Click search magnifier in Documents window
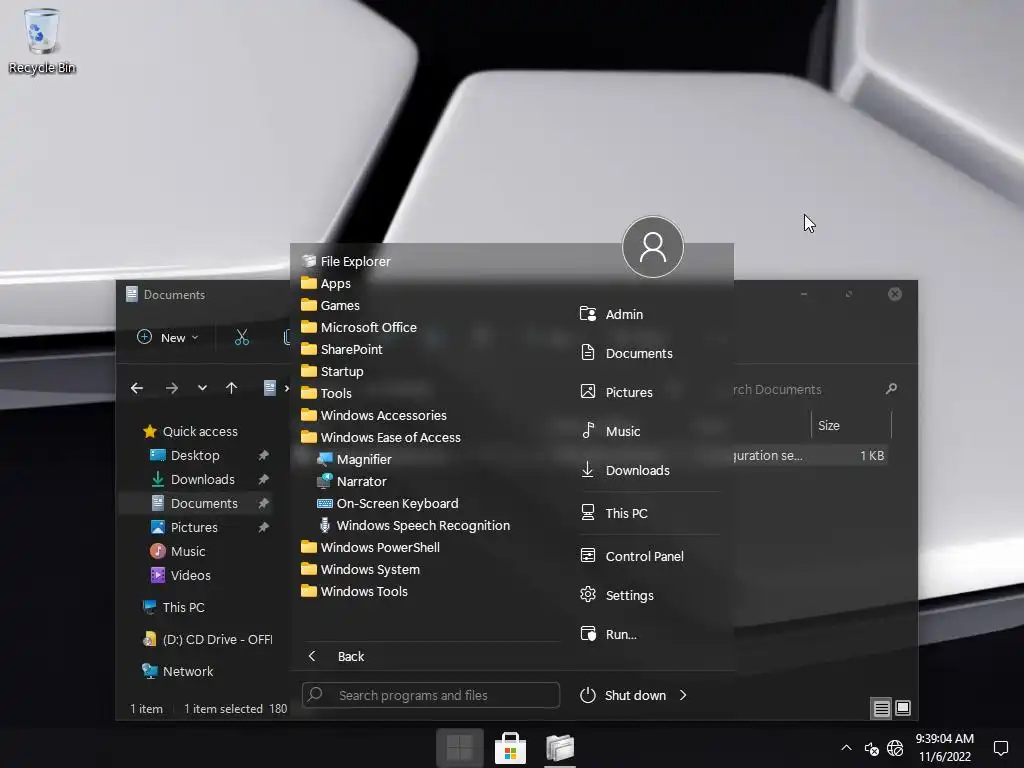1024x768 pixels. click(x=891, y=389)
